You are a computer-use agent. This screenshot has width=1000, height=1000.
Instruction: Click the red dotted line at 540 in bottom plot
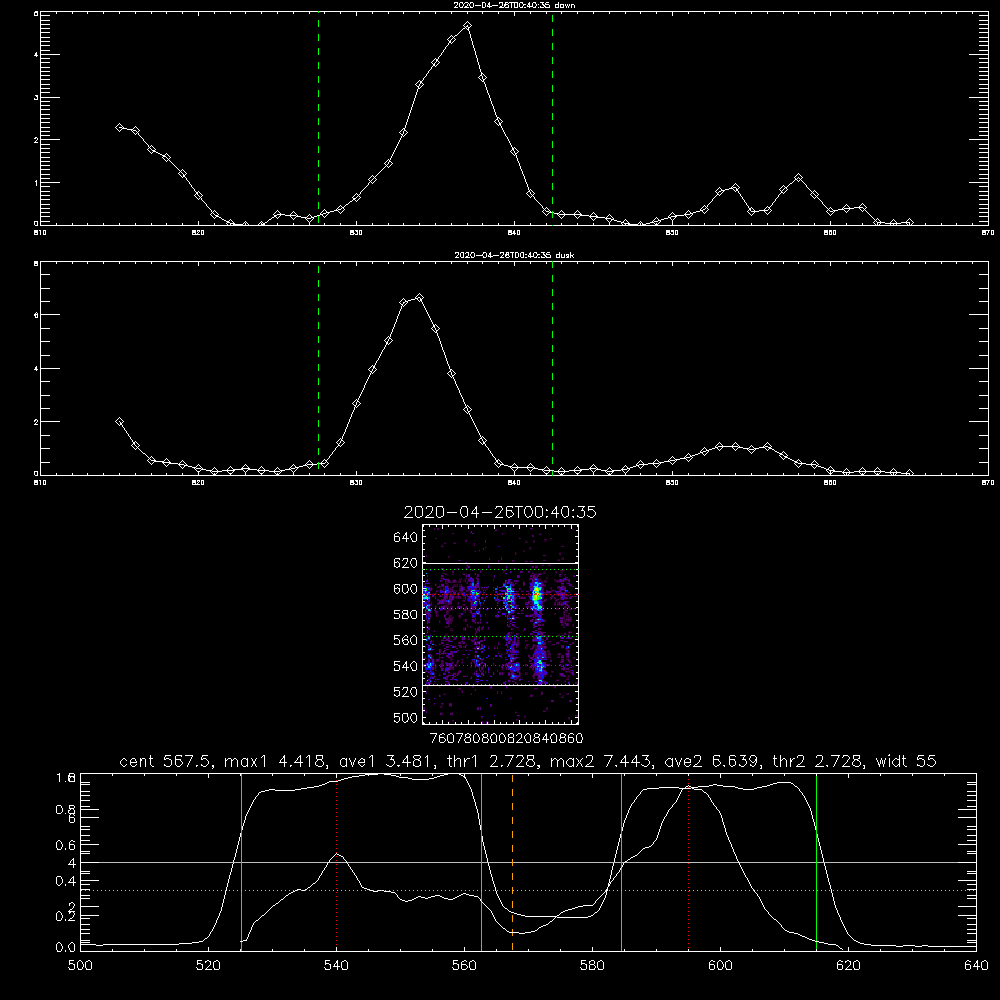(x=337, y=862)
